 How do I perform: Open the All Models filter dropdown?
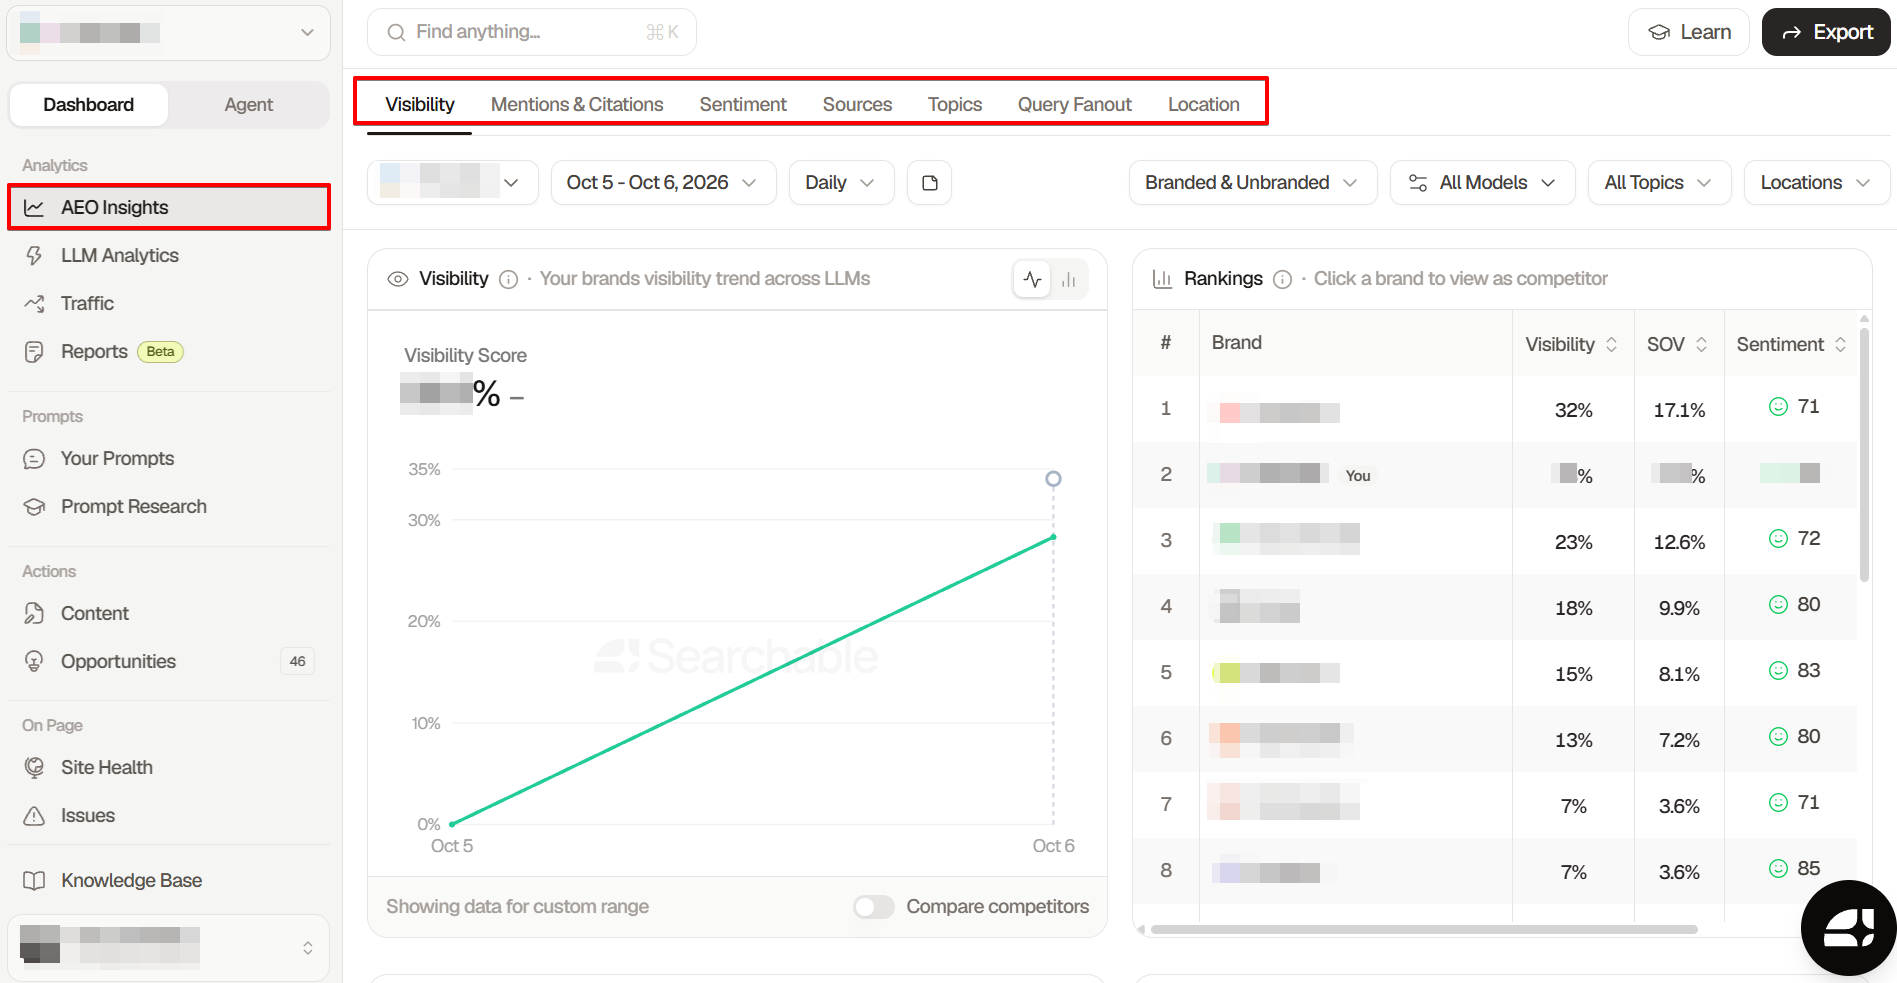1482,183
